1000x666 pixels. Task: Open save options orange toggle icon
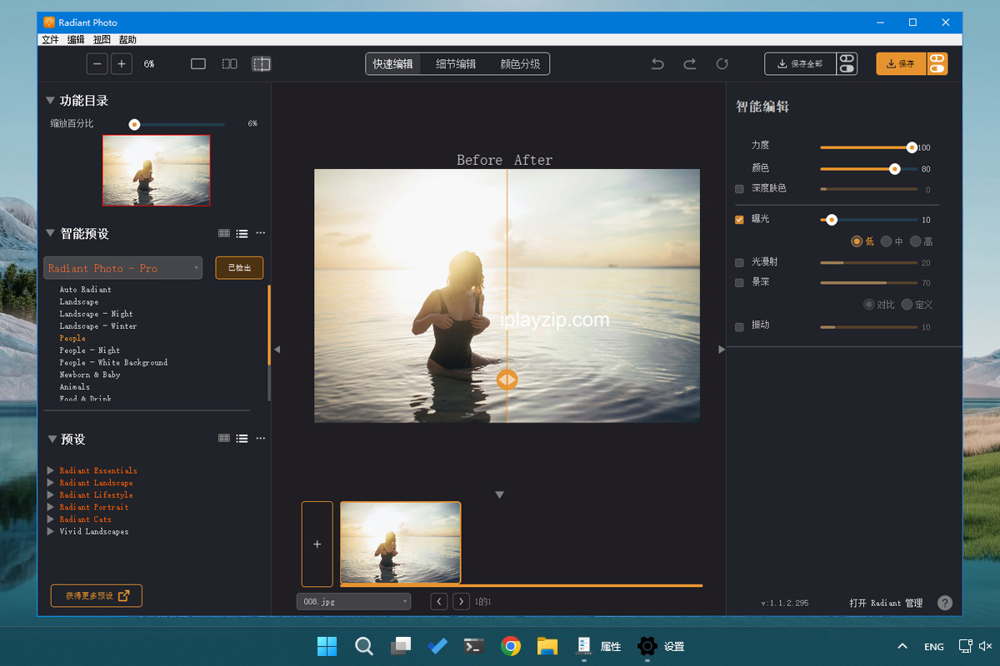click(937, 64)
